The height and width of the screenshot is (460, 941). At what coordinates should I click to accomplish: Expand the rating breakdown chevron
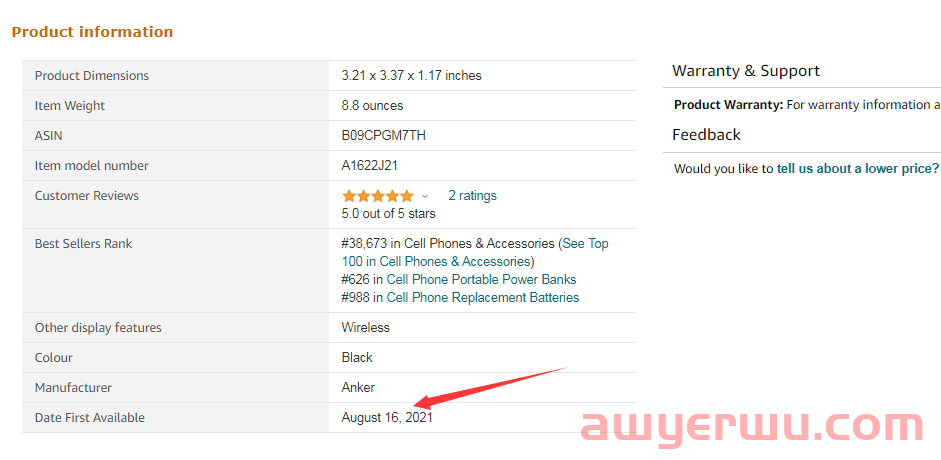tap(425, 196)
